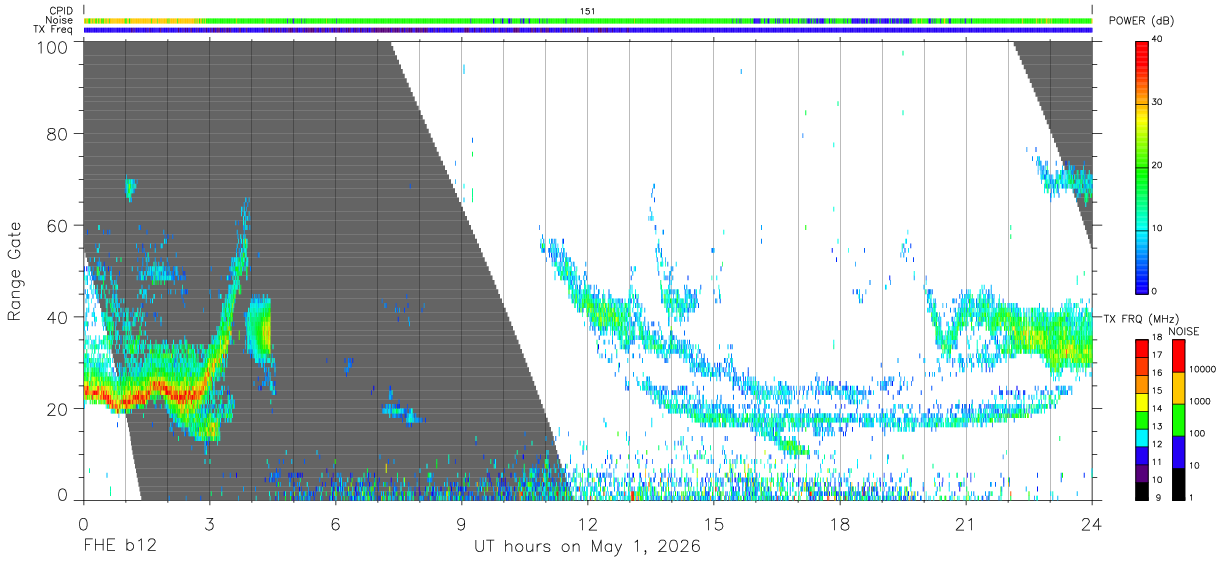
Task: Click the 'FHE b12' station label
Action: (120, 547)
